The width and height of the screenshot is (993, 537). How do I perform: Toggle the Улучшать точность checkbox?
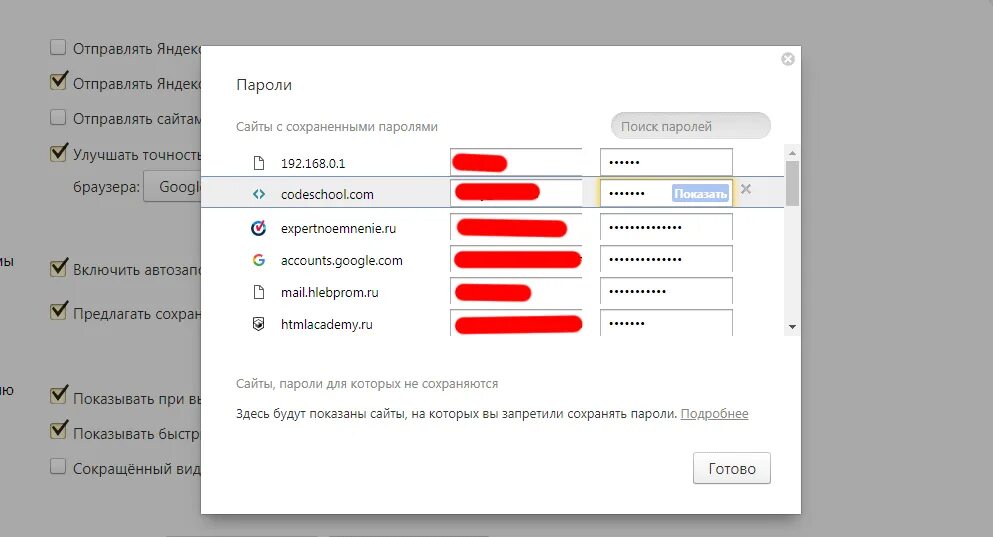(x=58, y=153)
